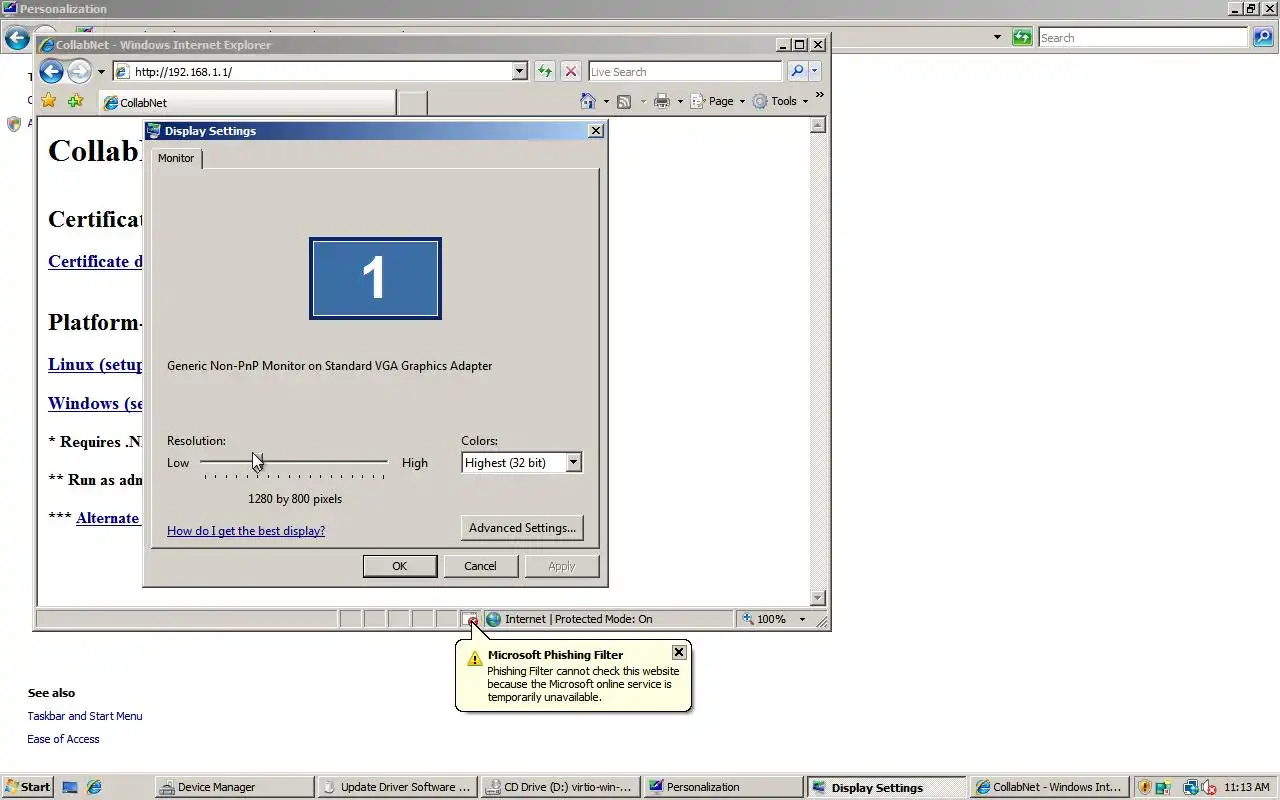
Task: Open Advanced Settings button
Action: tap(522, 528)
